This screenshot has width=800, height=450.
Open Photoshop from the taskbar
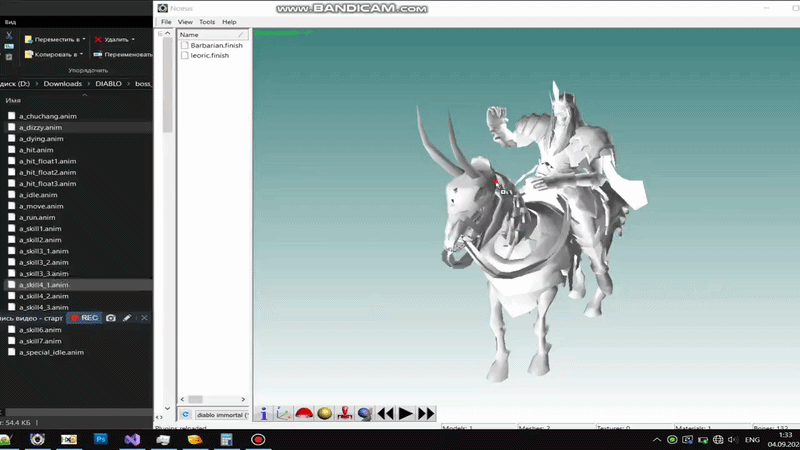point(101,439)
